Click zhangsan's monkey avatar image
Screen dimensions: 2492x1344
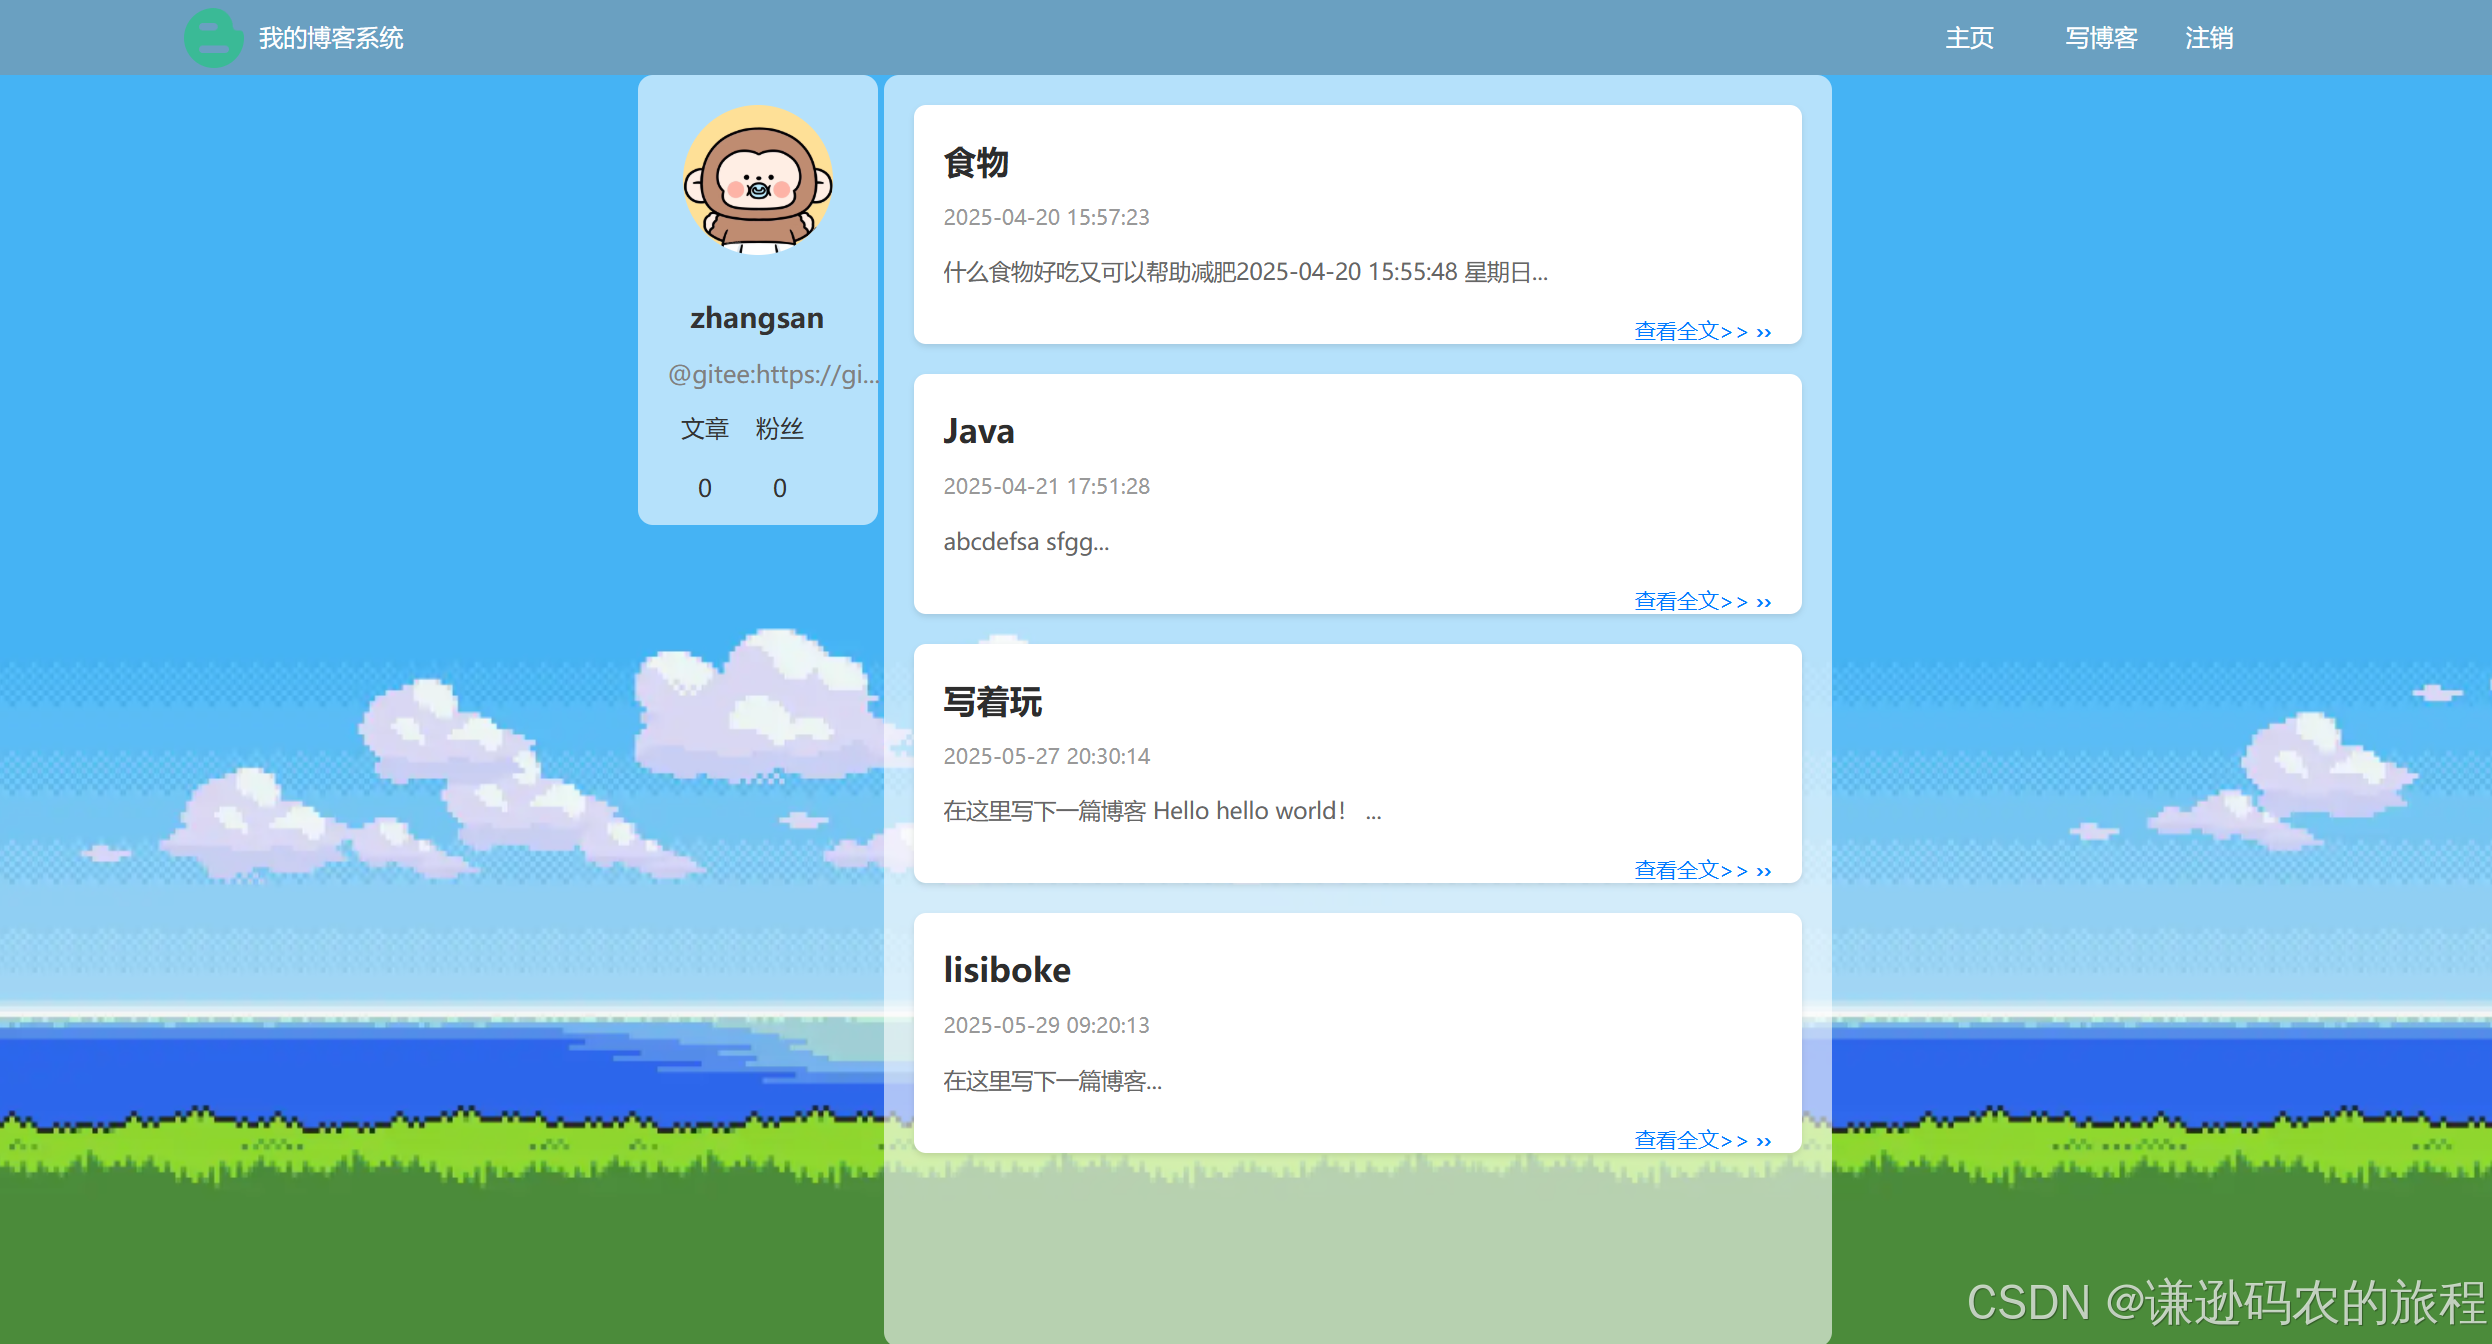[758, 180]
